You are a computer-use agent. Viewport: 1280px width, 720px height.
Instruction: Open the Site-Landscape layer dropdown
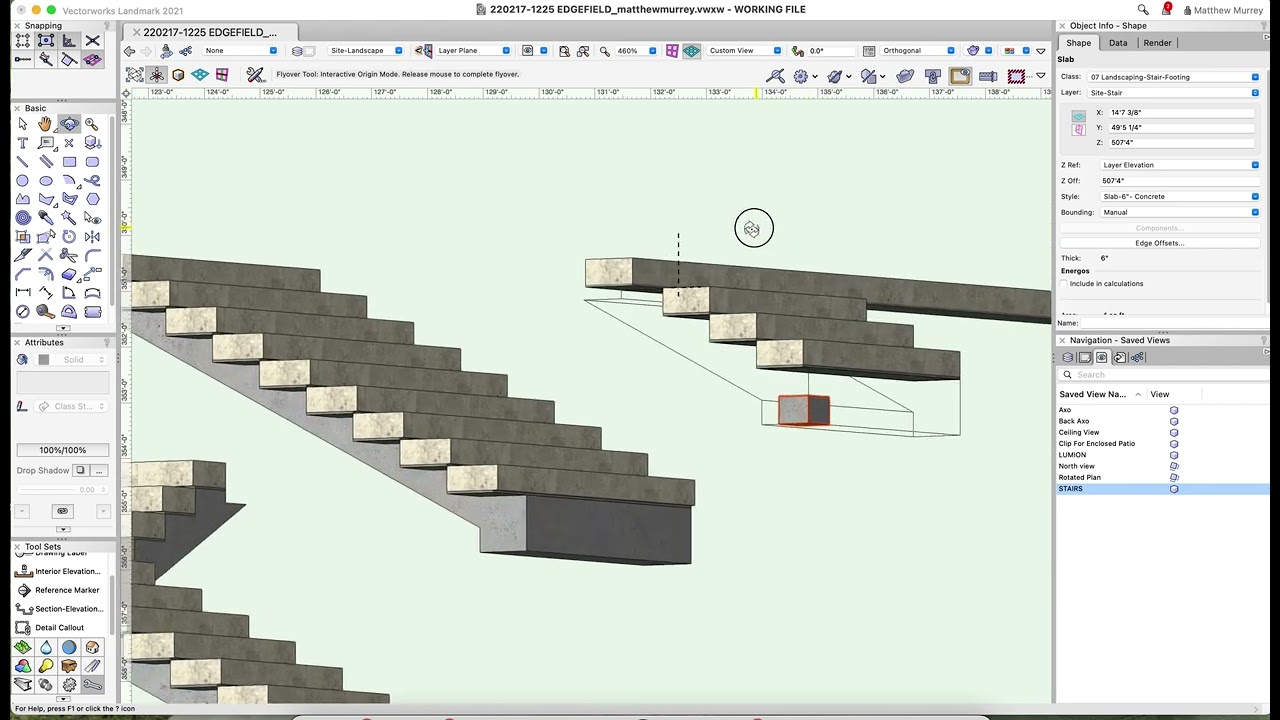click(365, 50)
